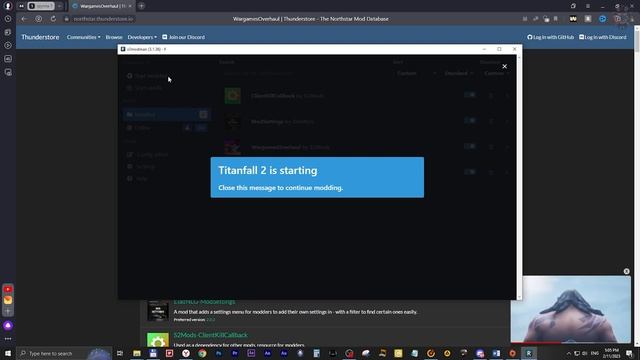
Task: Close the WargamesOverhaul browser tab
Action: pos(130,6)
